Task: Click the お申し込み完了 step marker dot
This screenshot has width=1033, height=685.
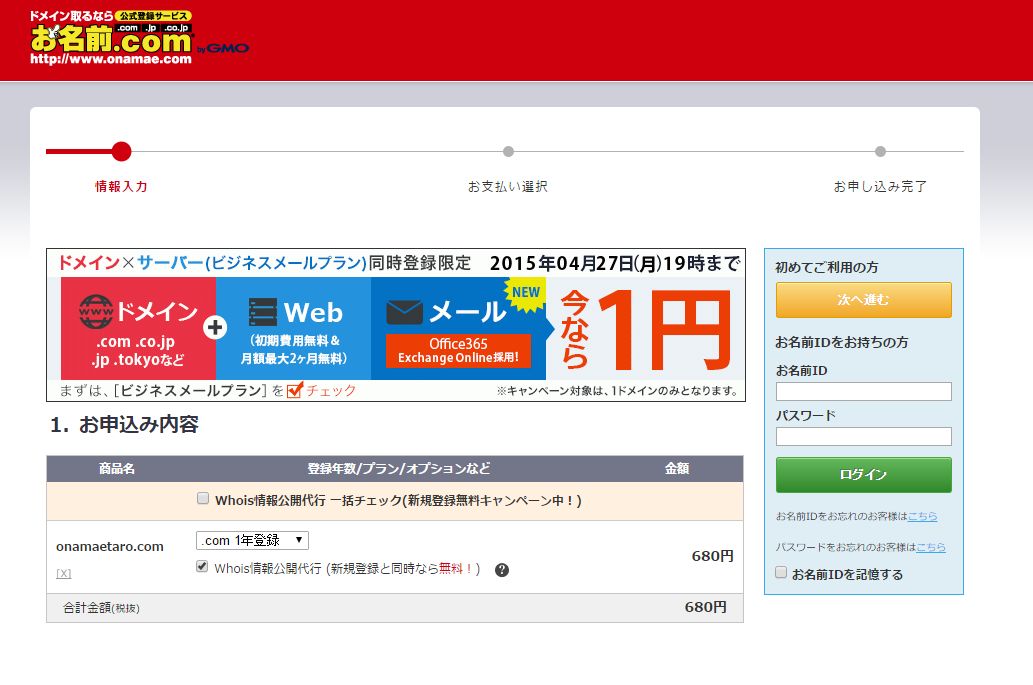Action: [x=880, y=151]
